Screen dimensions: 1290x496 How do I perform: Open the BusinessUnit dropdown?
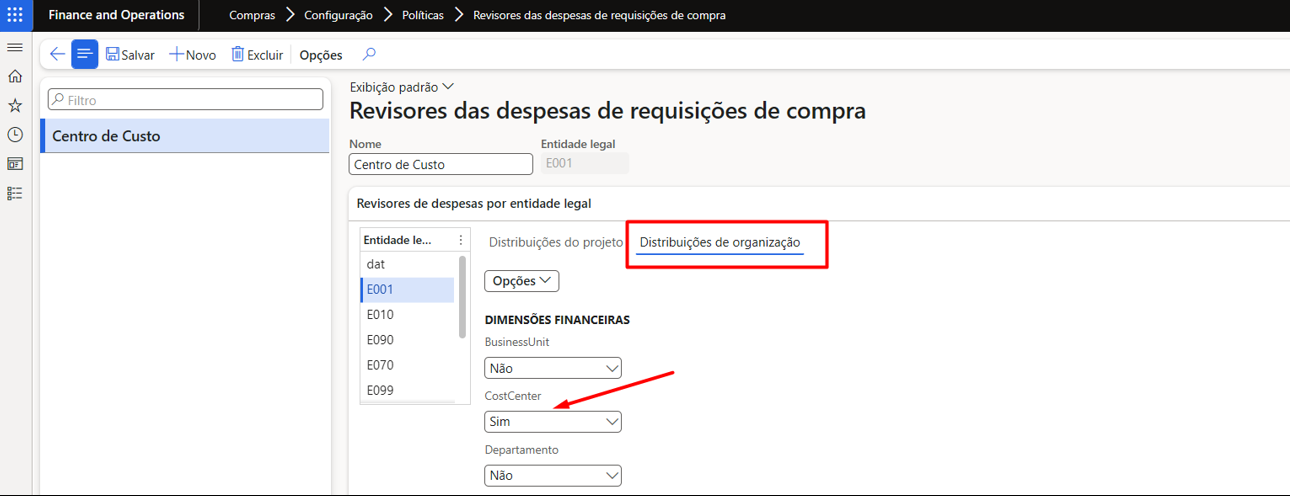coord(553,368)
